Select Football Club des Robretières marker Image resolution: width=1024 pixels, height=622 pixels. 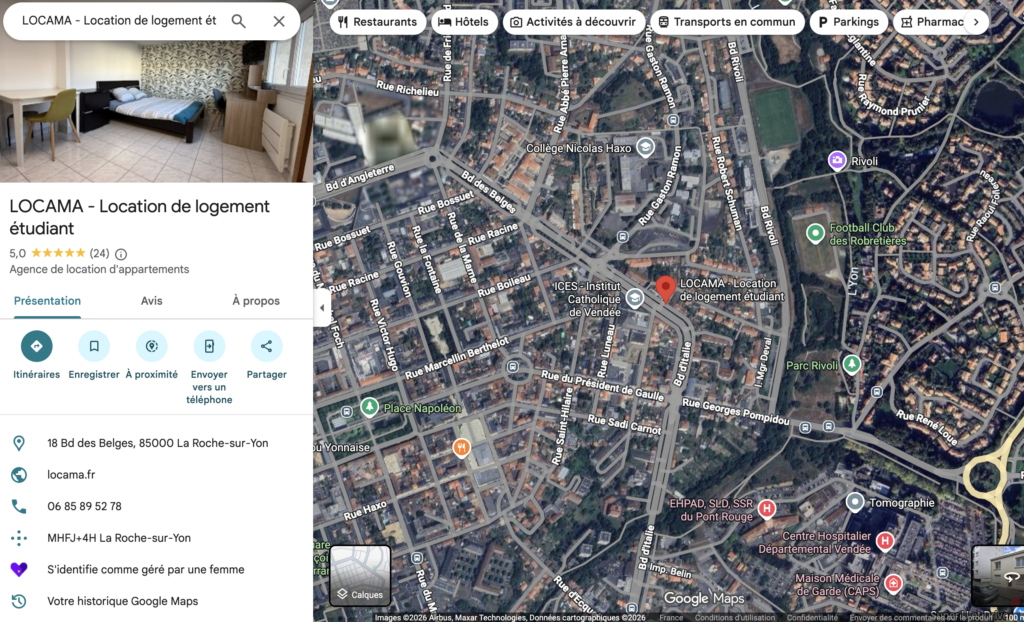pyautogui.click(x=814, y=233)
